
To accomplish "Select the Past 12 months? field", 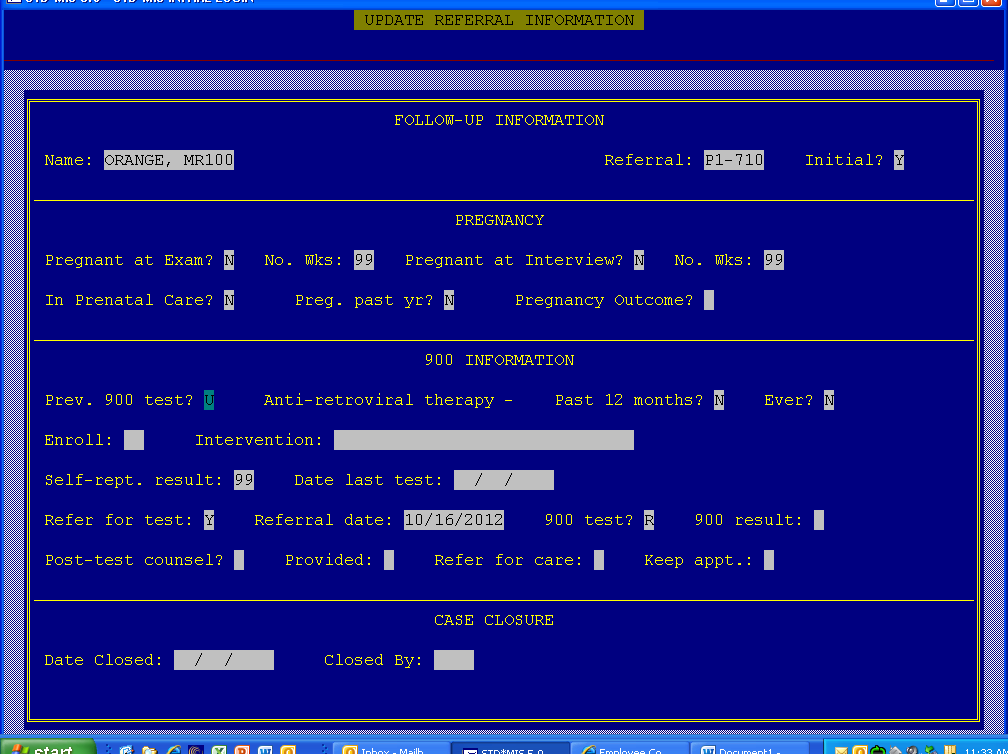I will click(x=719, y=400).
